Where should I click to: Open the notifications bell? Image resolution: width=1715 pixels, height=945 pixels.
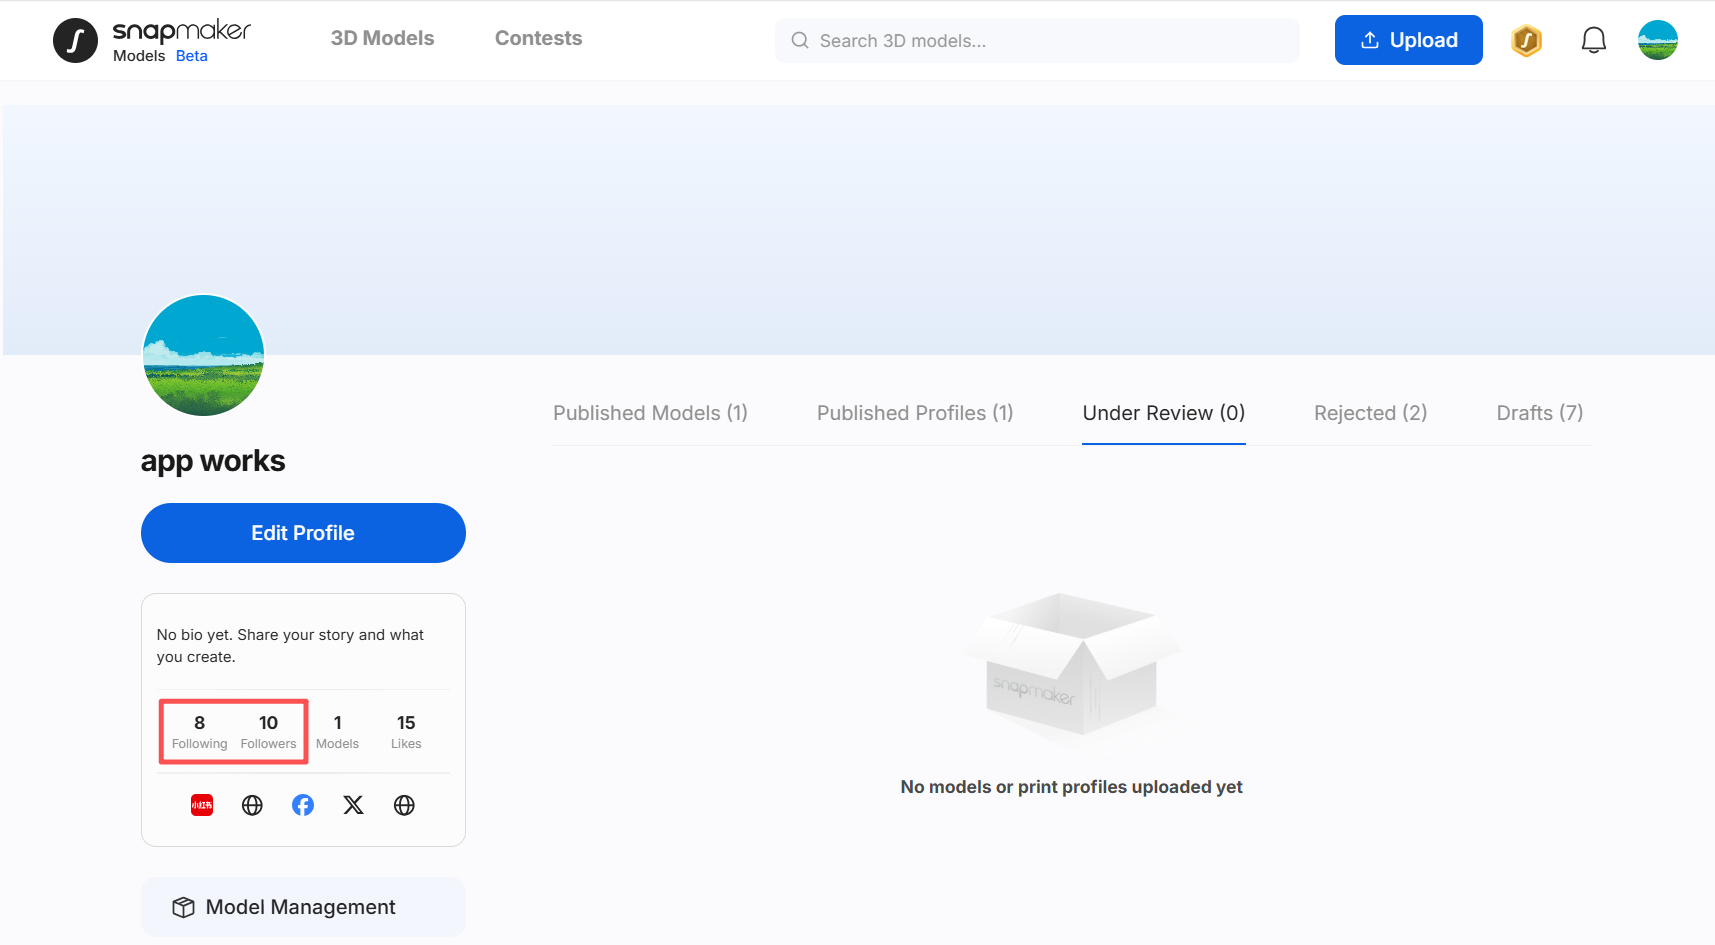coord(1593,40)
